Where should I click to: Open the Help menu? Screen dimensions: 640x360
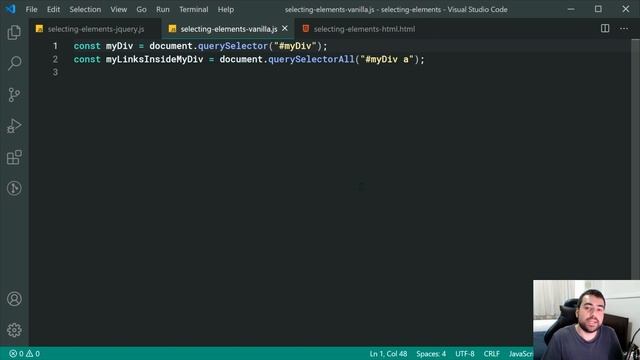coord(225,9)
